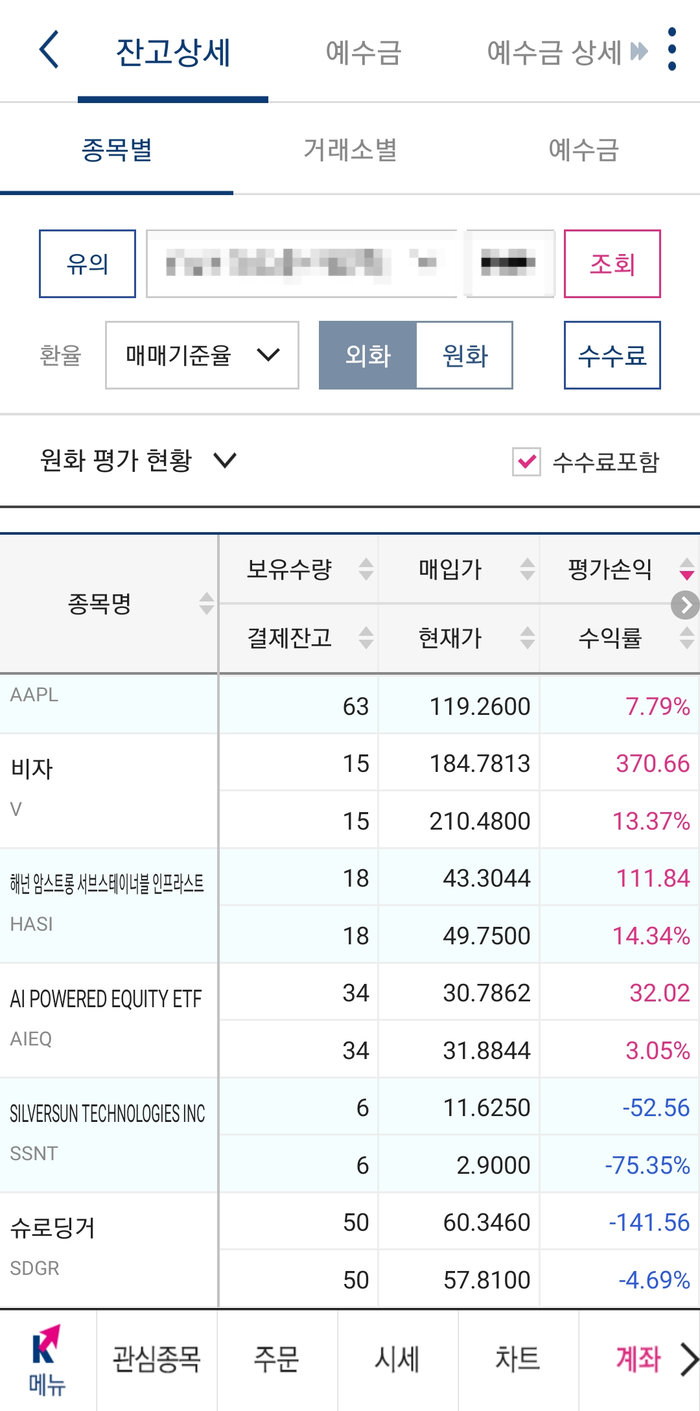Expand the 원화 평가 현황 section
This screenshot has height=1411, width=700.
tap(138, 461)
